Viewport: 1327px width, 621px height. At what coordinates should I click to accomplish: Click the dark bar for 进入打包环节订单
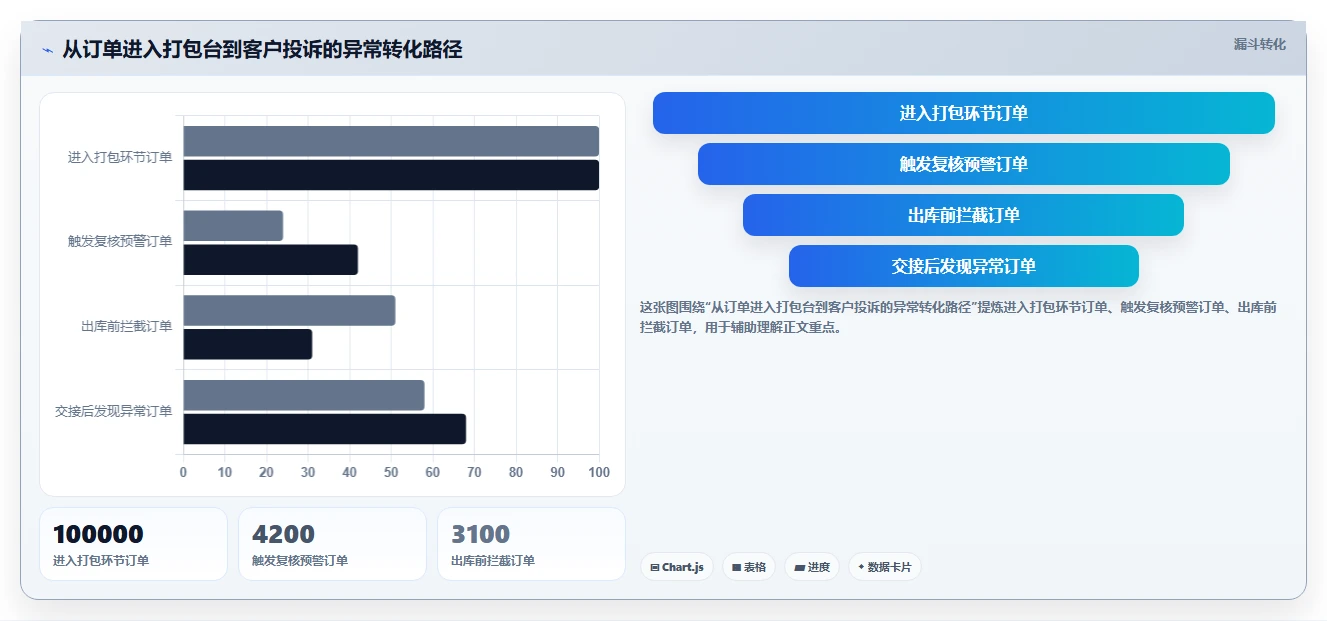[x=391, y=175]
